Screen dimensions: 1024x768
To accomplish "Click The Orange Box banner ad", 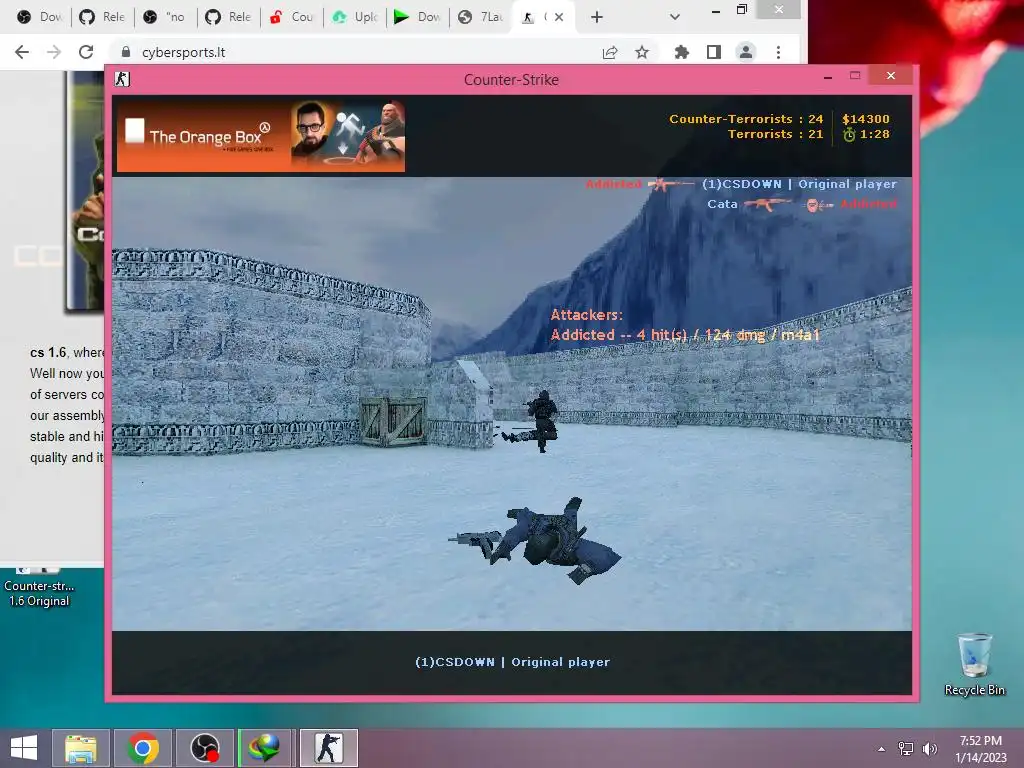I will coord(261,136).
